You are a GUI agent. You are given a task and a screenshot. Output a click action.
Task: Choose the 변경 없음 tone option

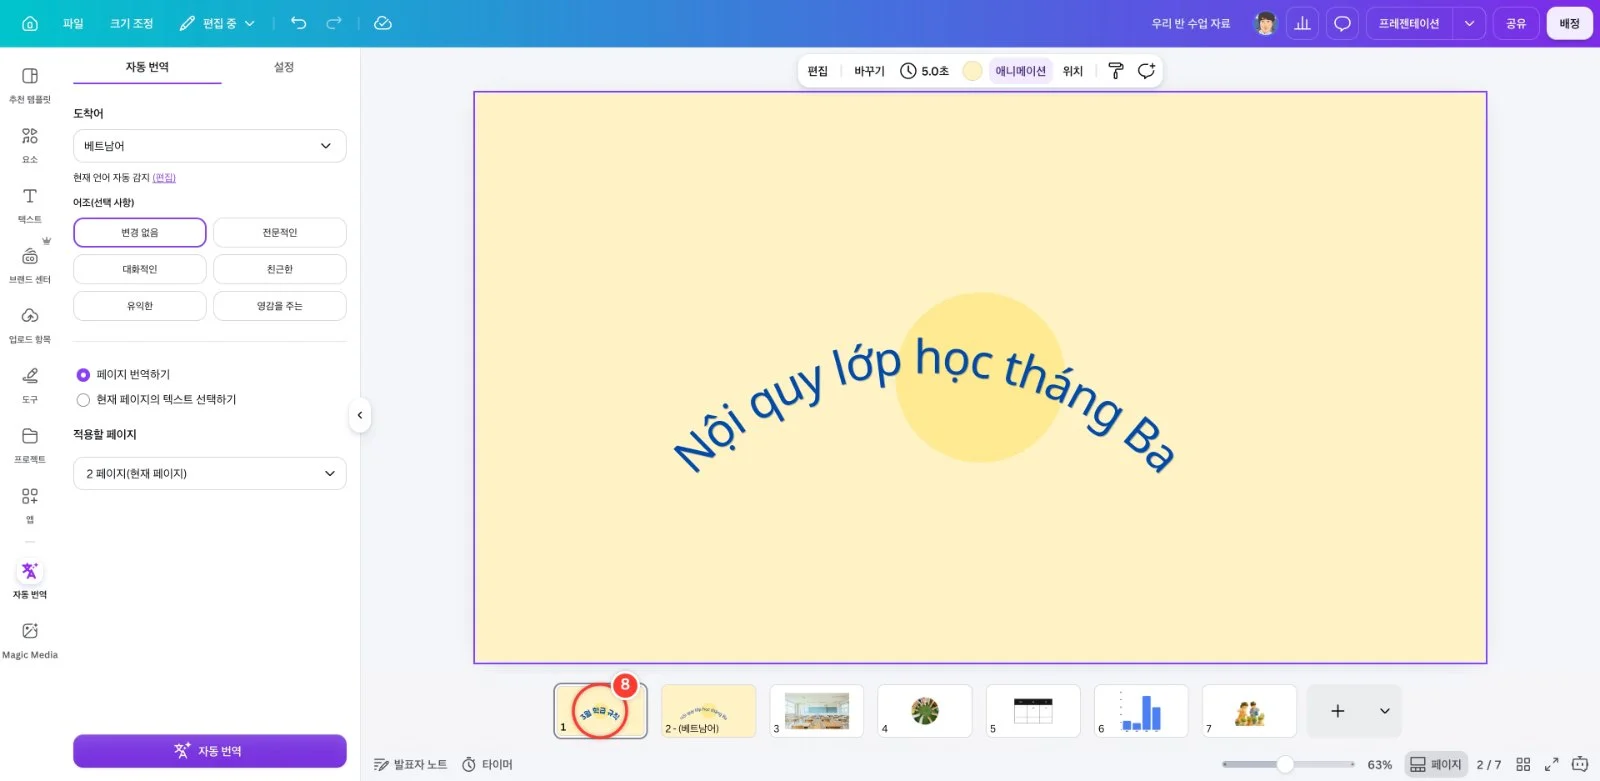[x=140, y=232]
